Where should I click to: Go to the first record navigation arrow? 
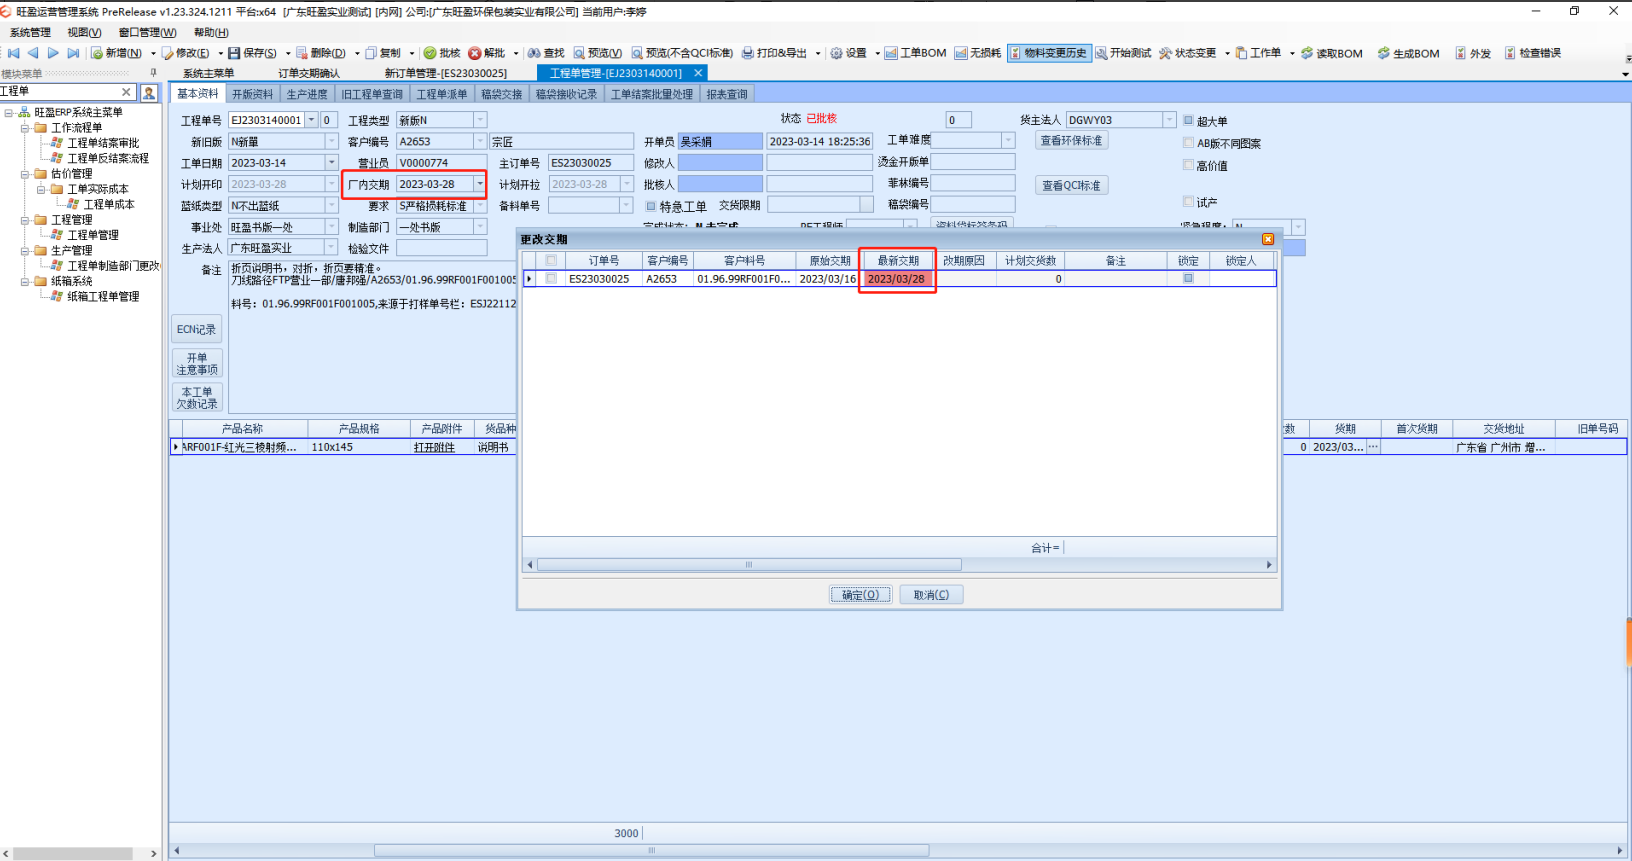pos(14,53)
